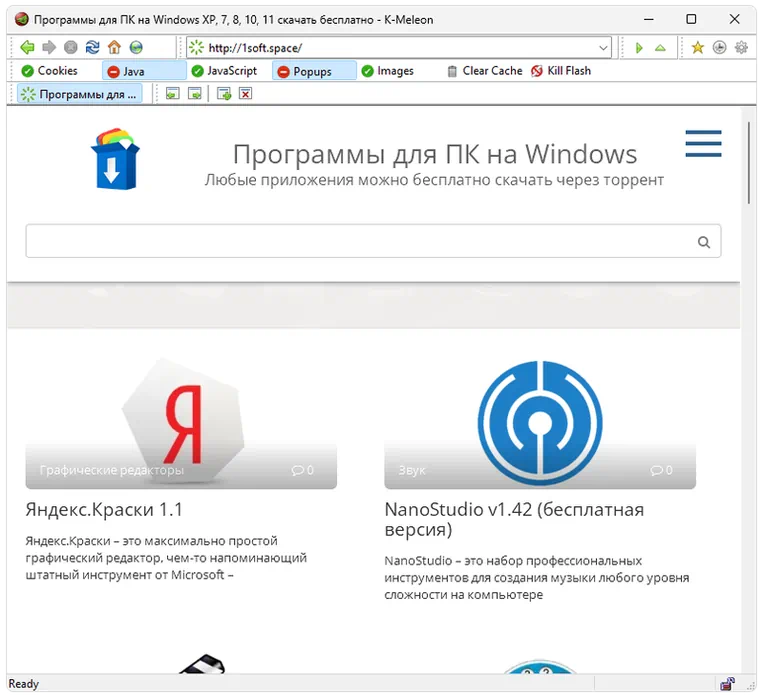Close the tab with the red X icon
The image size is (764, 700).
coord(246,94)
